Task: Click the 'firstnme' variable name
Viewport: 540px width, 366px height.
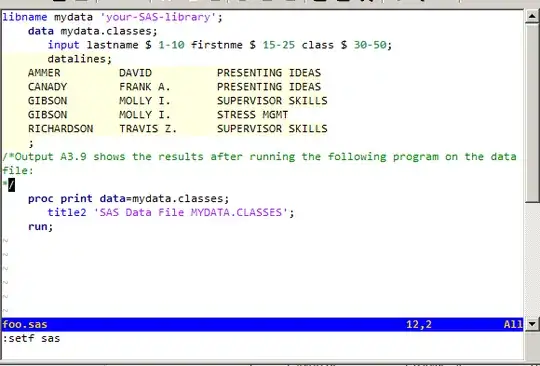Action: click(x=217, y=45)
